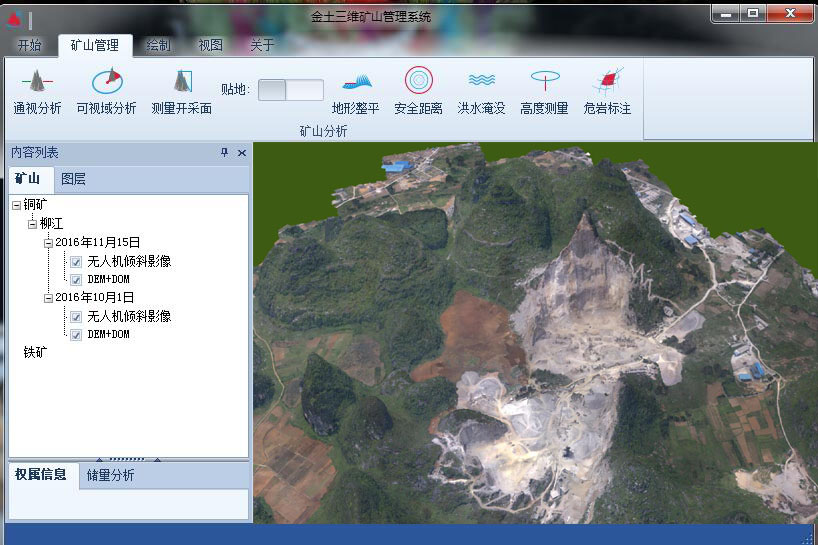Open the 储量分析 tab

pyautogui.click(x=110, y=475)
